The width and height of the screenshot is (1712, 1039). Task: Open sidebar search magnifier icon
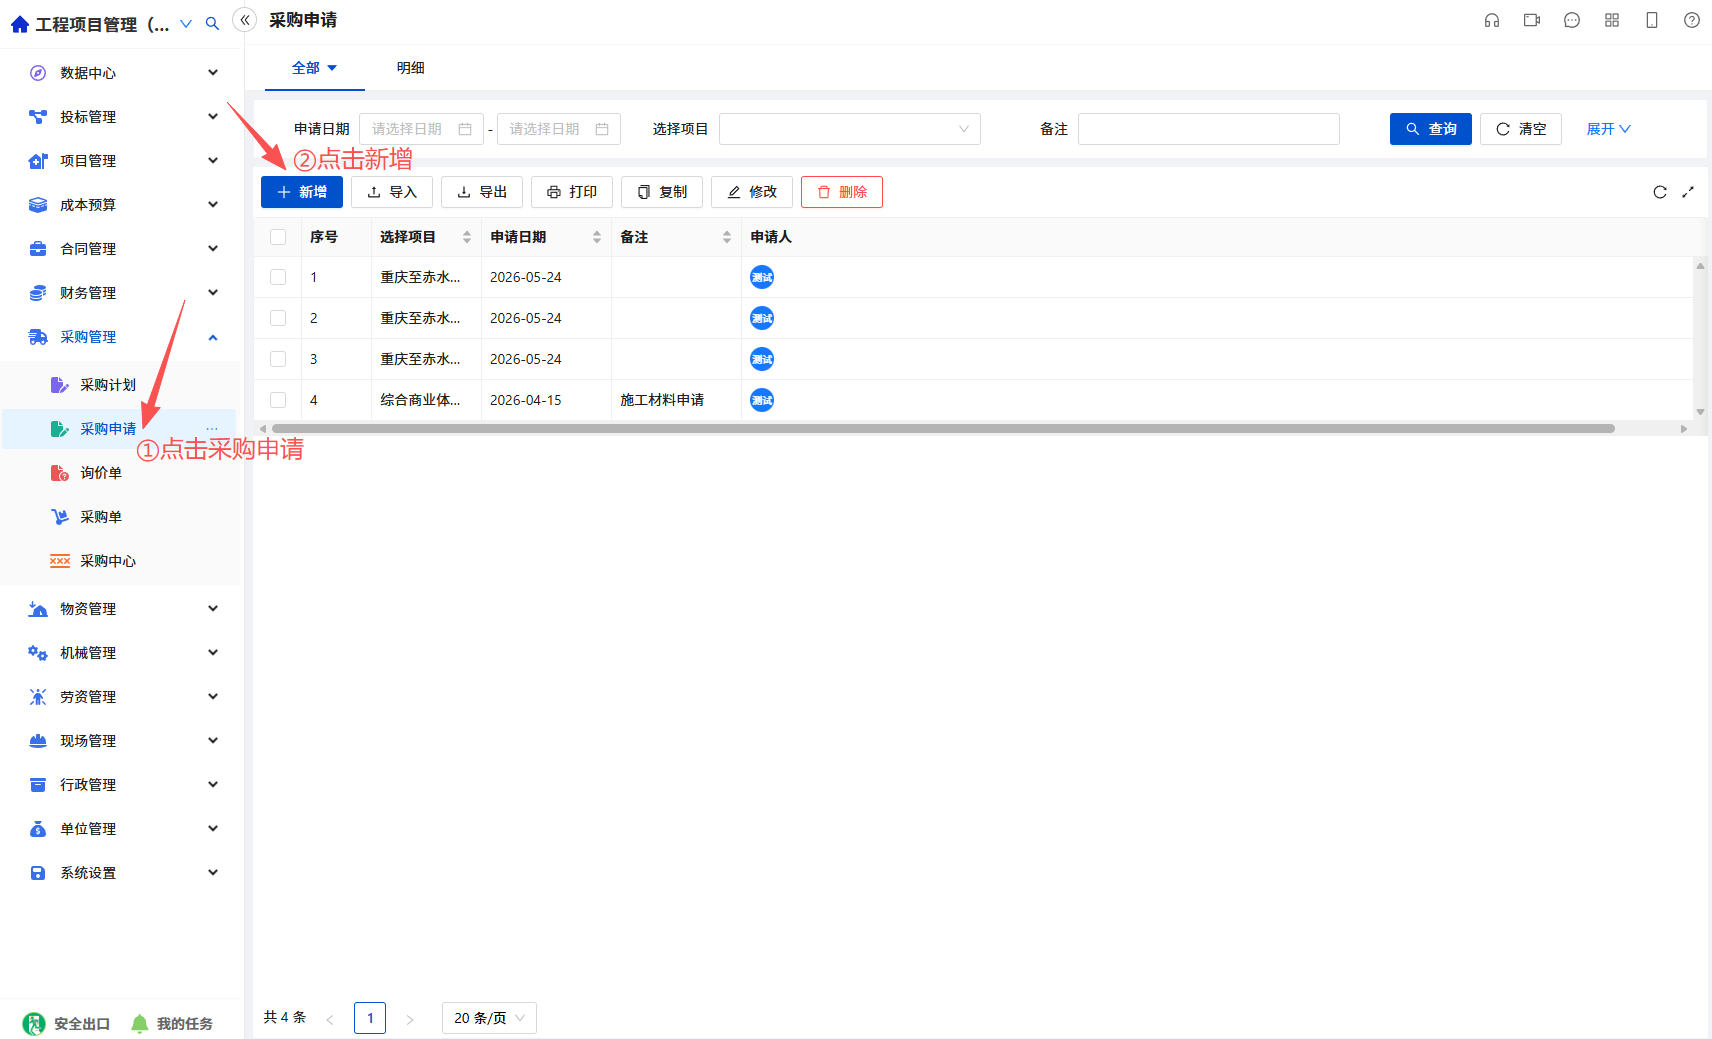pos(212,23)
